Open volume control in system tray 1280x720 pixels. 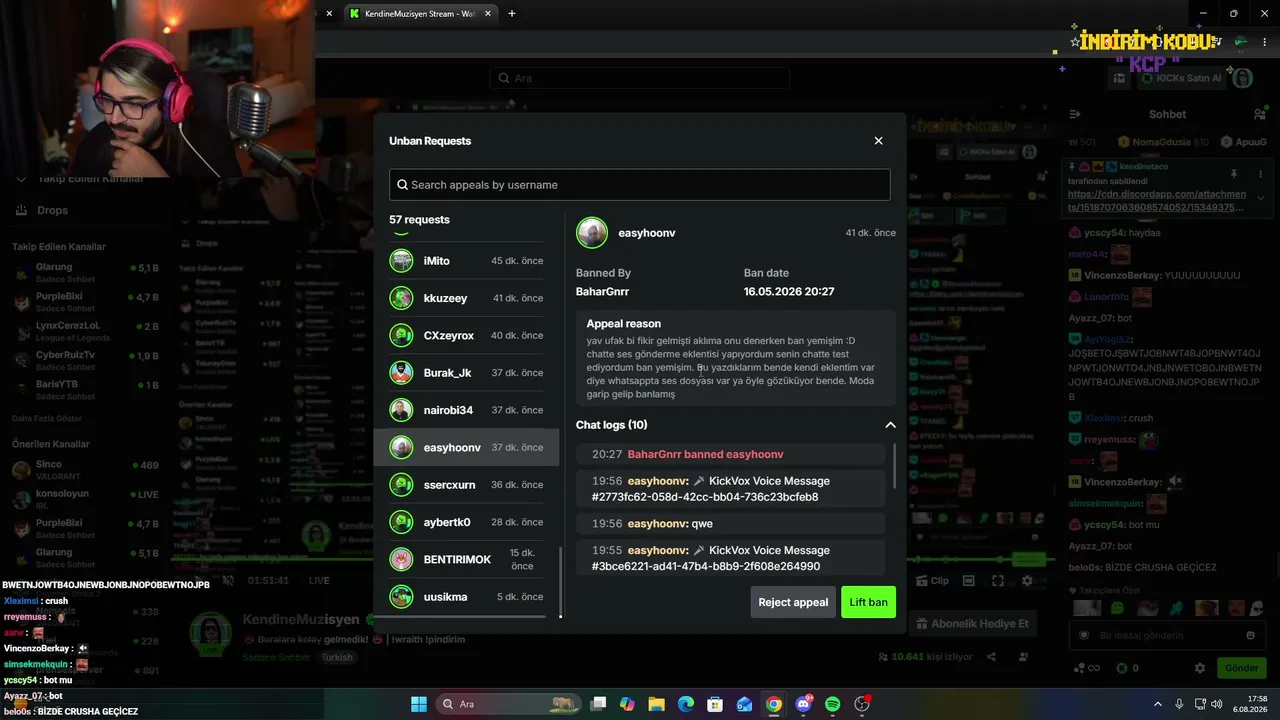1218,704
